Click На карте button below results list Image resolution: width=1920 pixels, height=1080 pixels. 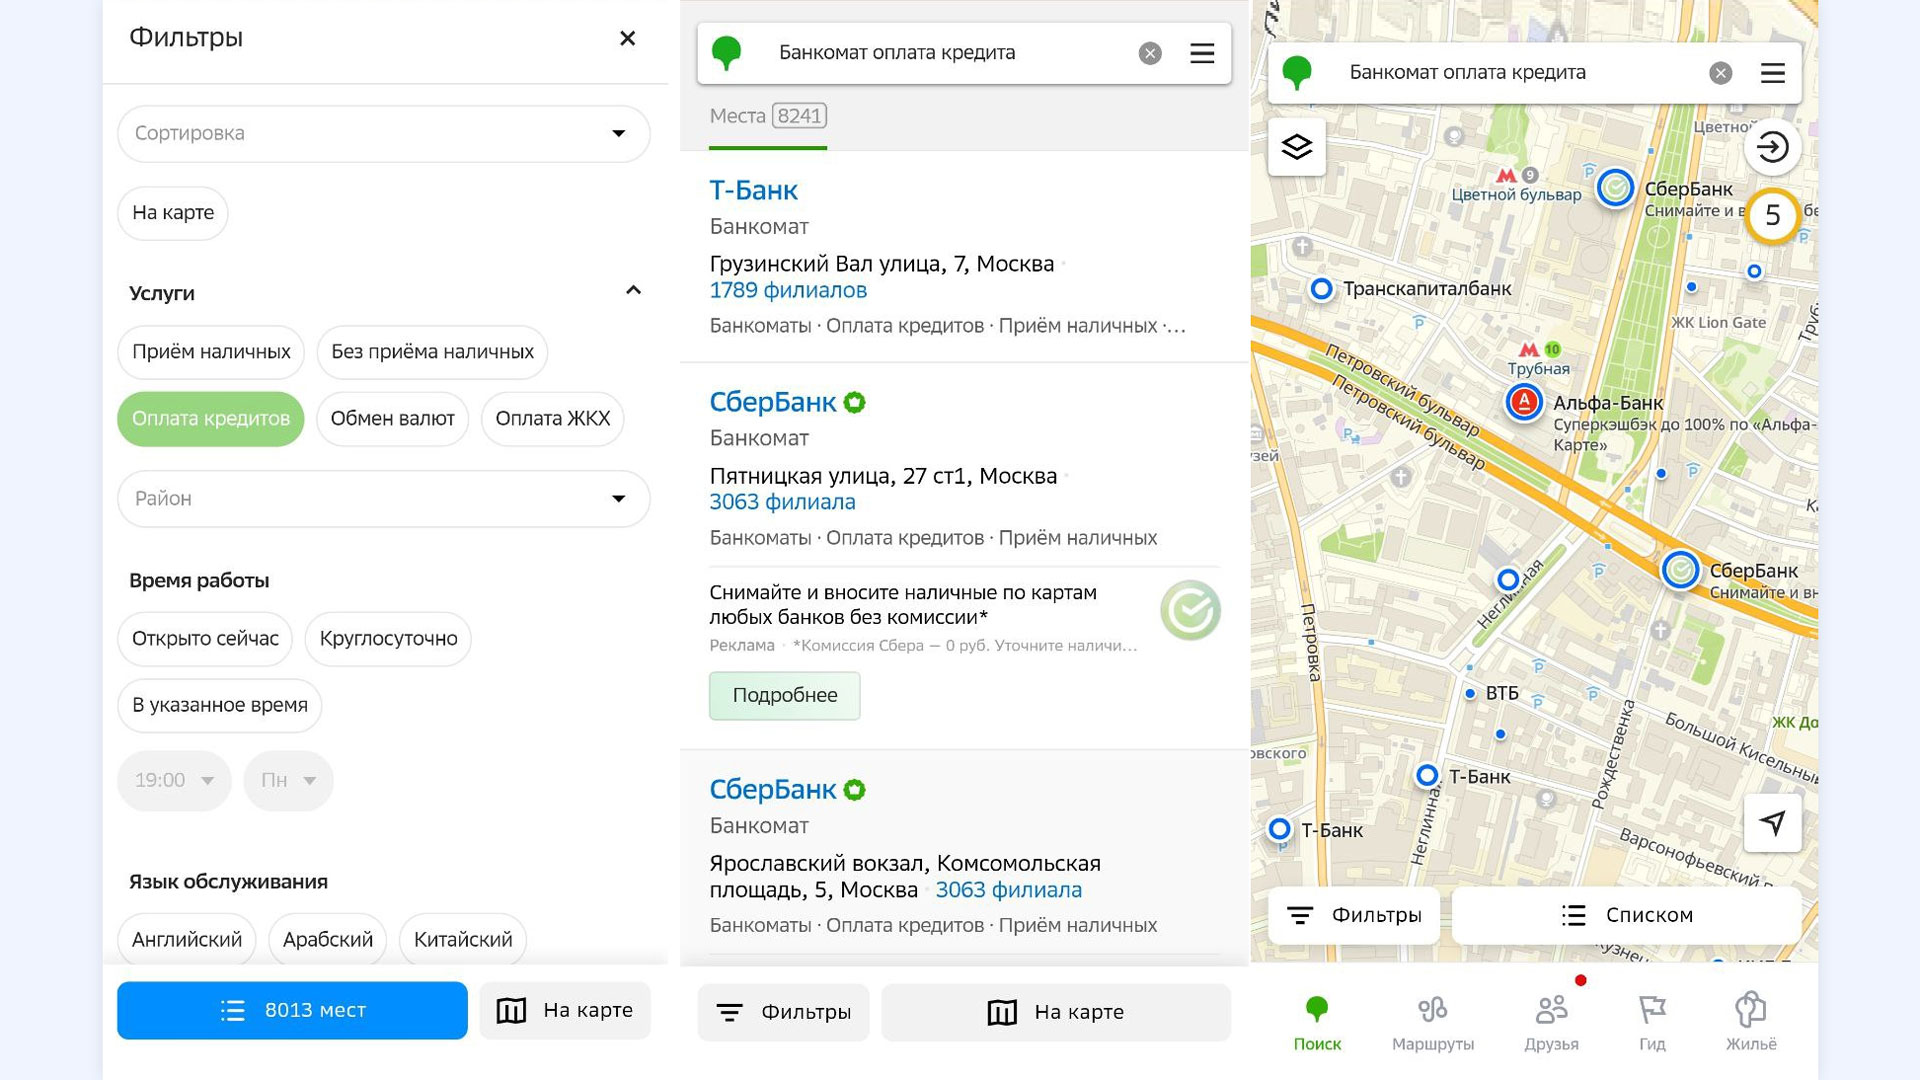[x=1055, y=1013]
